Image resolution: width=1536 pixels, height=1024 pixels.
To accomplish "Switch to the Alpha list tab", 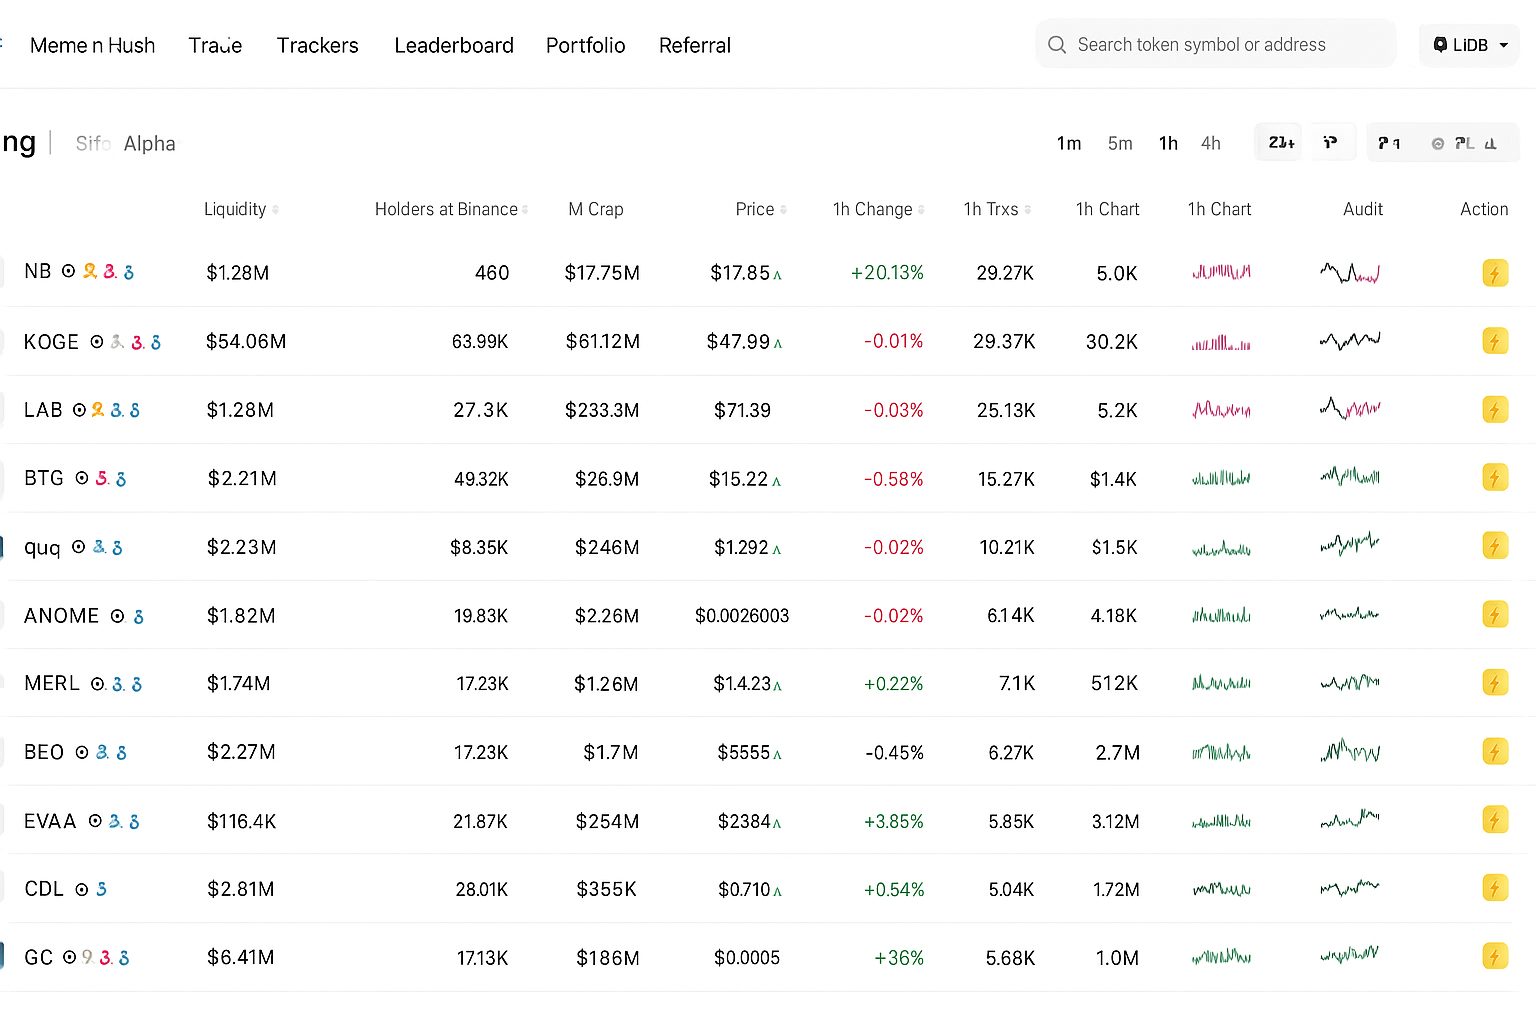I will (149, 144).
